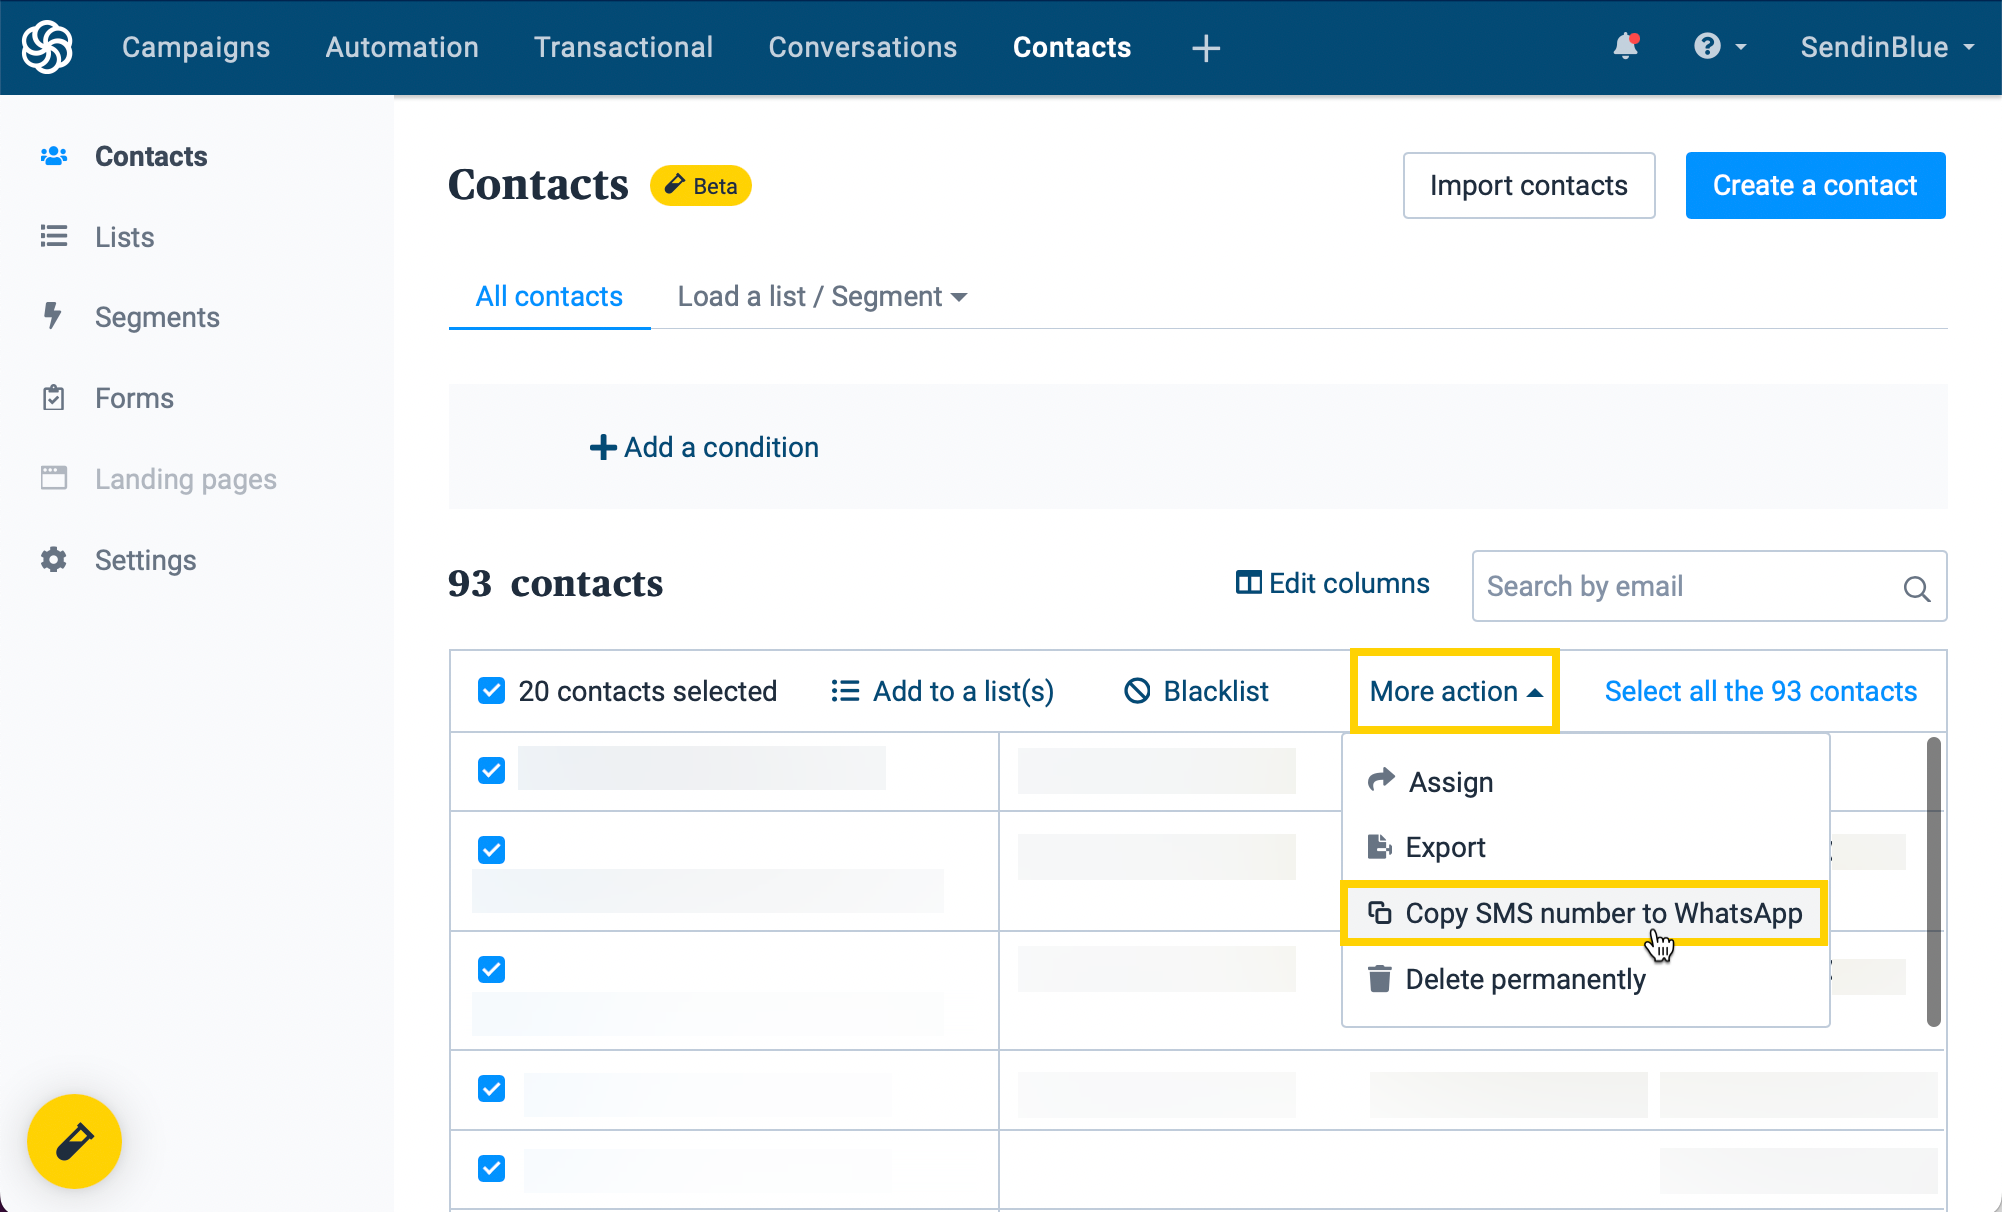Uncheck the 20 contacts selected checkbox

pos(491,690)
